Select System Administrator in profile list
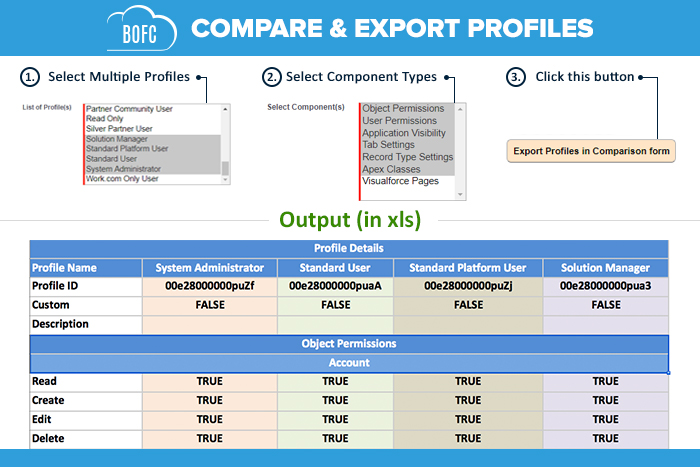 [153, 169]
